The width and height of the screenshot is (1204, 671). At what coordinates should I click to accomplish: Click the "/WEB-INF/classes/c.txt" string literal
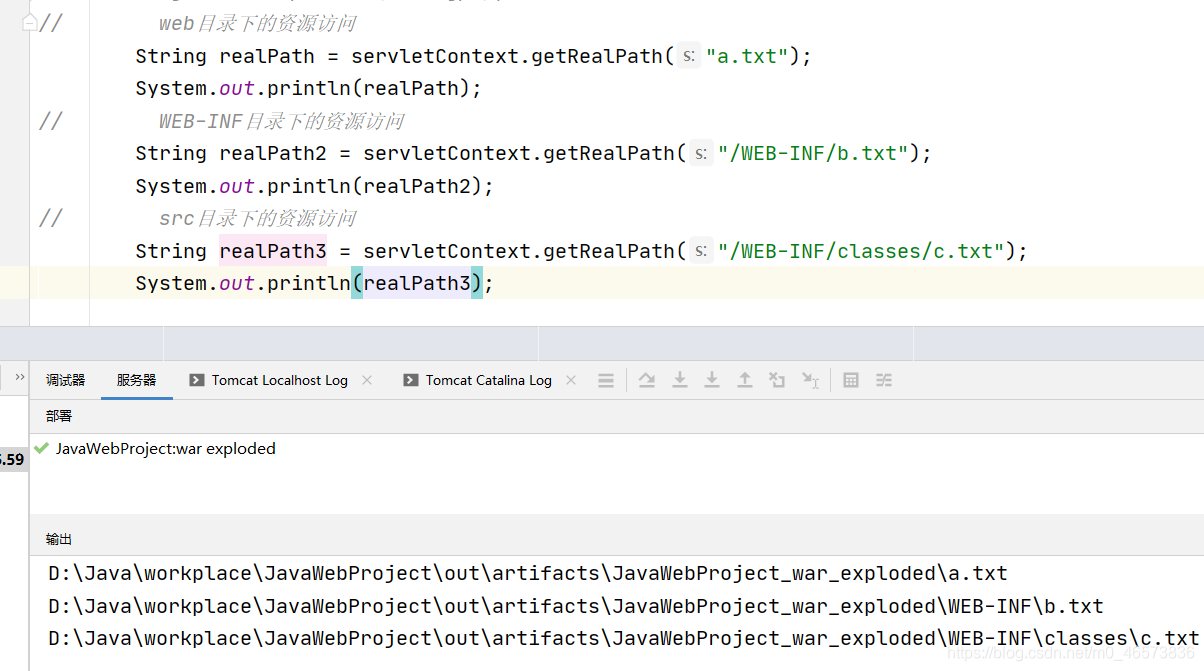(861, 251)
